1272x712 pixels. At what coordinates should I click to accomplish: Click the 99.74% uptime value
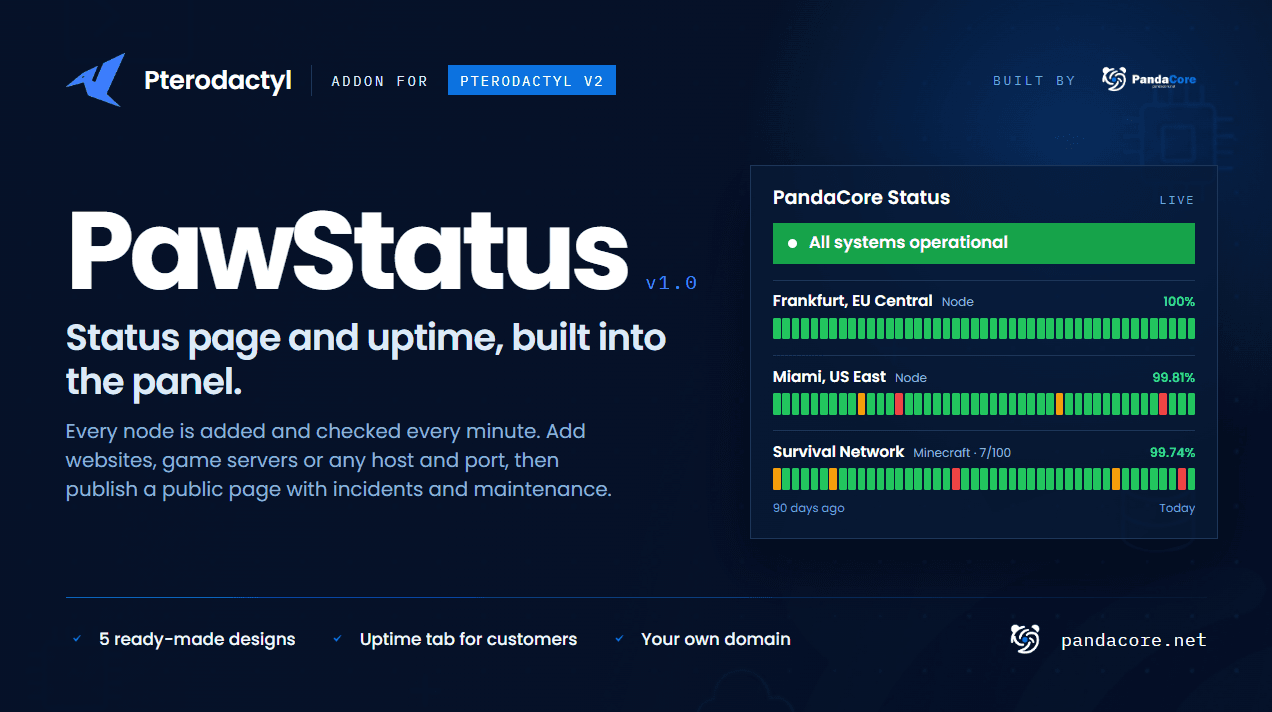coord(1173,453)
